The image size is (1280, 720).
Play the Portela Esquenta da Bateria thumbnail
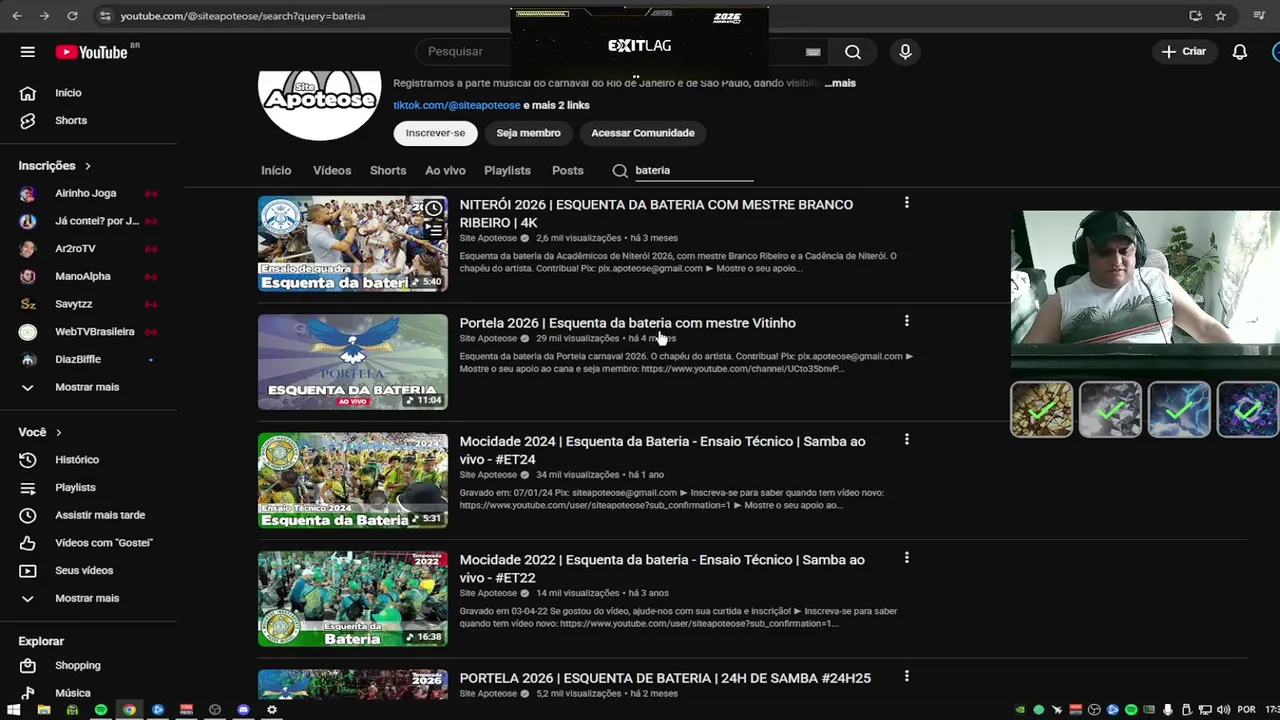click(353, 362)
